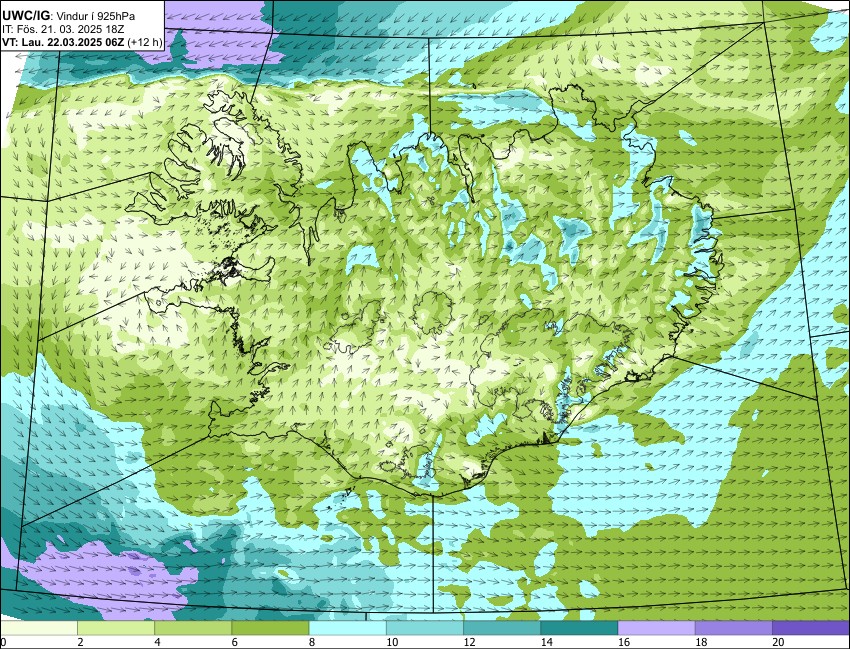Click the legend tick label '0'
The width and height of the screenshot is (850, 649).
tap(3, 642)
